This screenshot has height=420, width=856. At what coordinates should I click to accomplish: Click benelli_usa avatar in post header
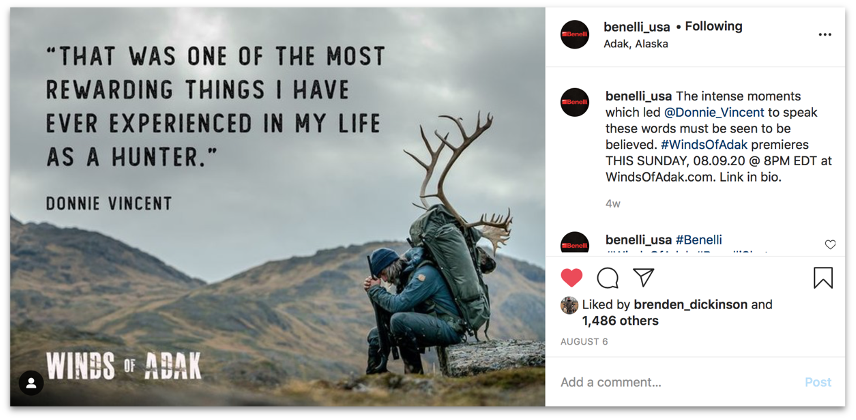574,34
